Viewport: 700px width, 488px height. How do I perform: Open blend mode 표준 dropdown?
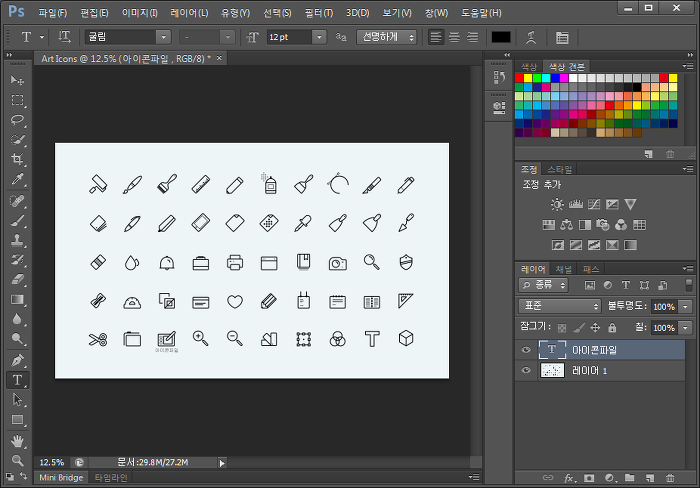[560, 306]
